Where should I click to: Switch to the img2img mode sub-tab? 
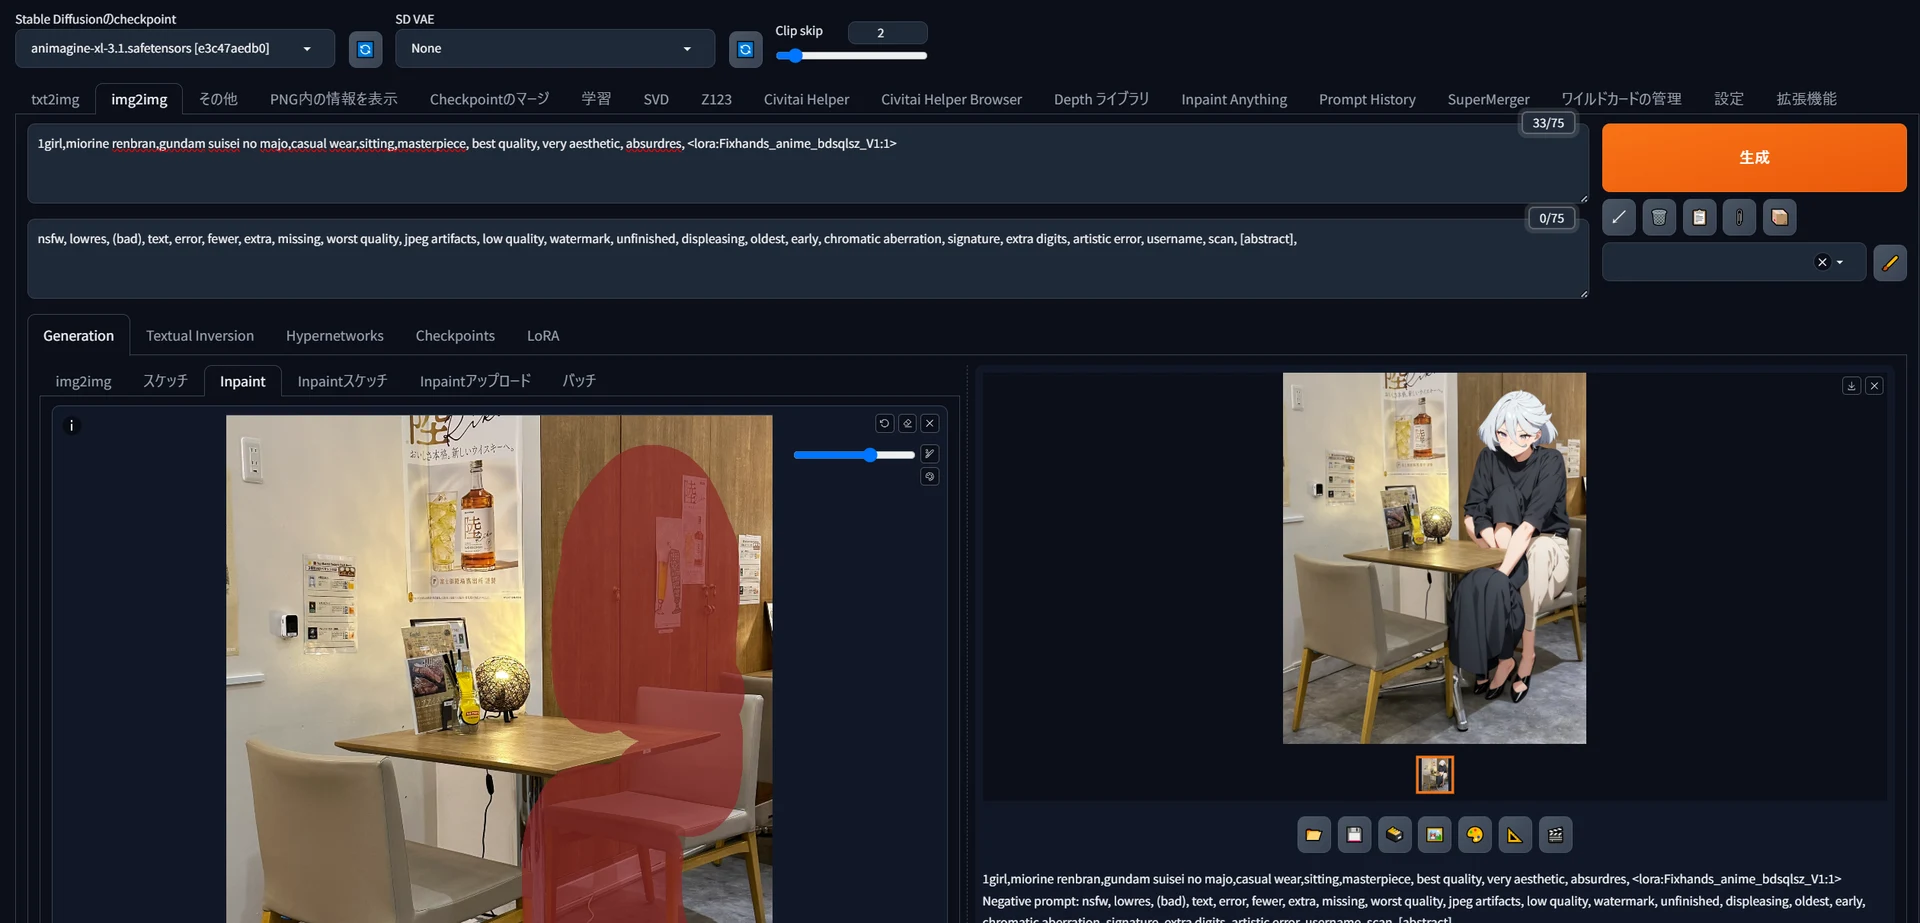click(83, 381)
